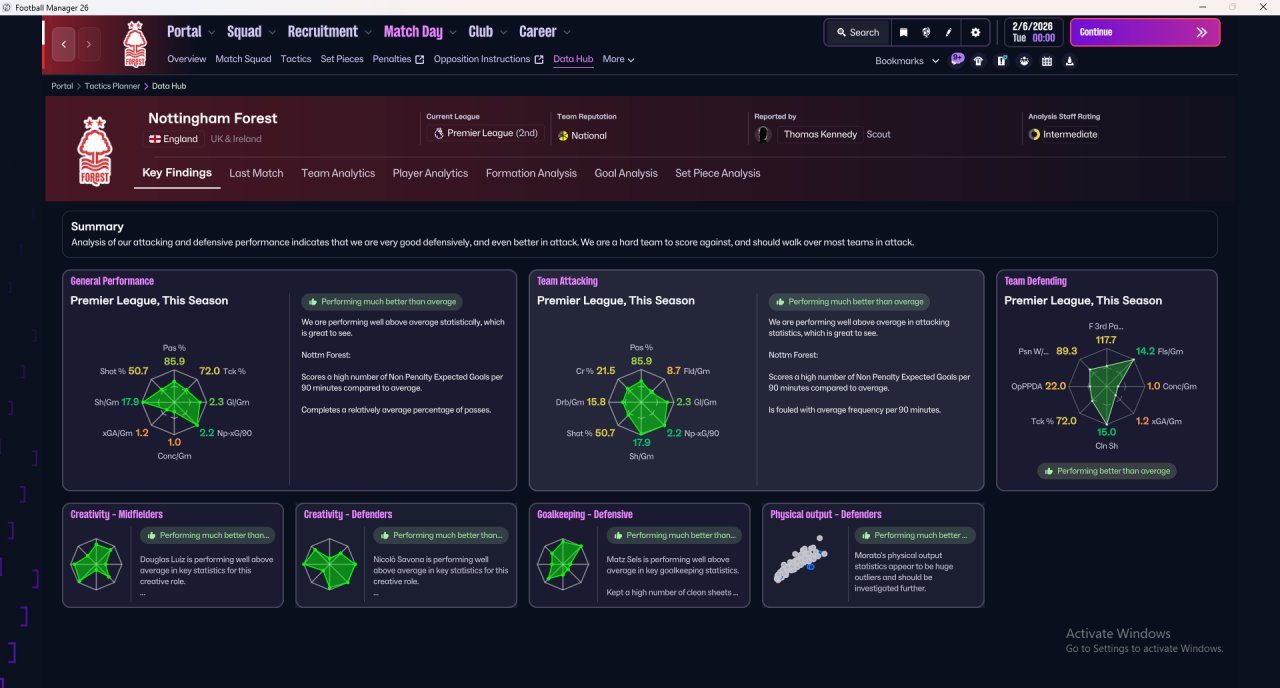This screenshot has height=688, width=1280.
Task: Open the Match Squad sub-tab
Action: 243,59
